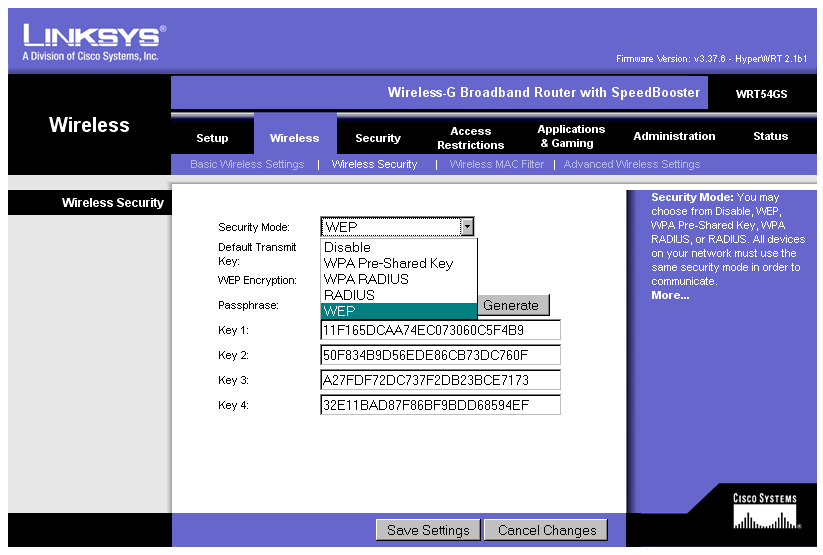
Task: Click the Wireless Security section heading
Action: pos(113,203)
